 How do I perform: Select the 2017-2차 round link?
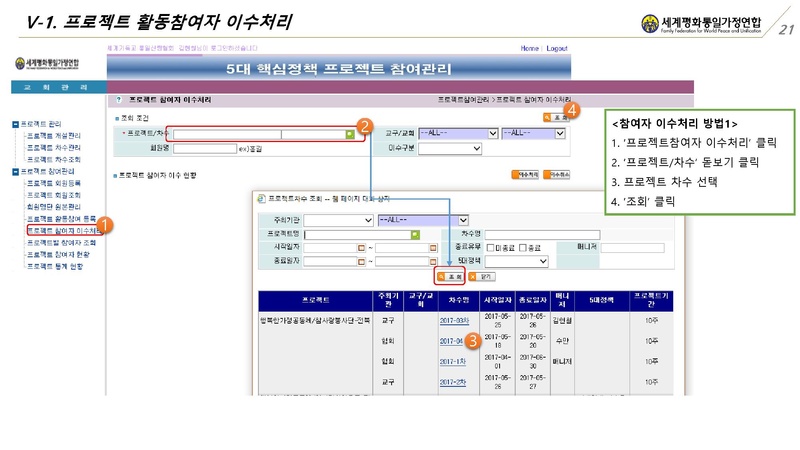click(x=453, y=382)
